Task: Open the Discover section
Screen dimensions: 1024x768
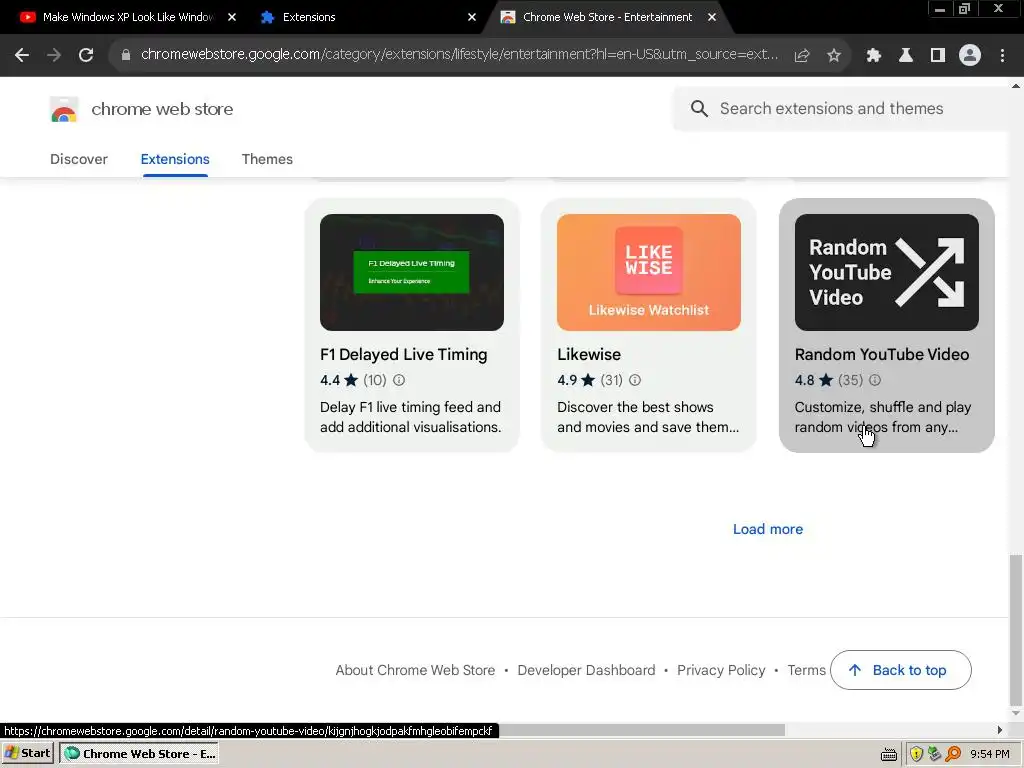Action: 79,159
